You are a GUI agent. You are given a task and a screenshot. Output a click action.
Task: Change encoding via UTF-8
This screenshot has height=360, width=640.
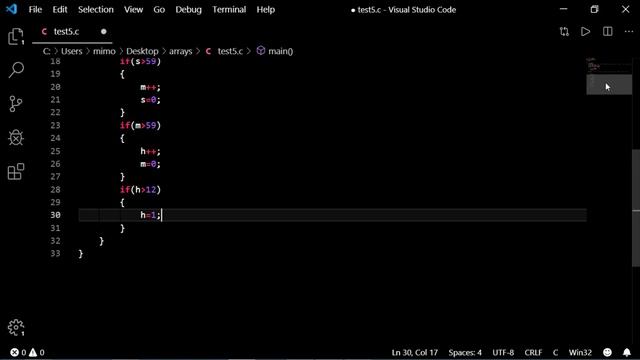[503, 352]
